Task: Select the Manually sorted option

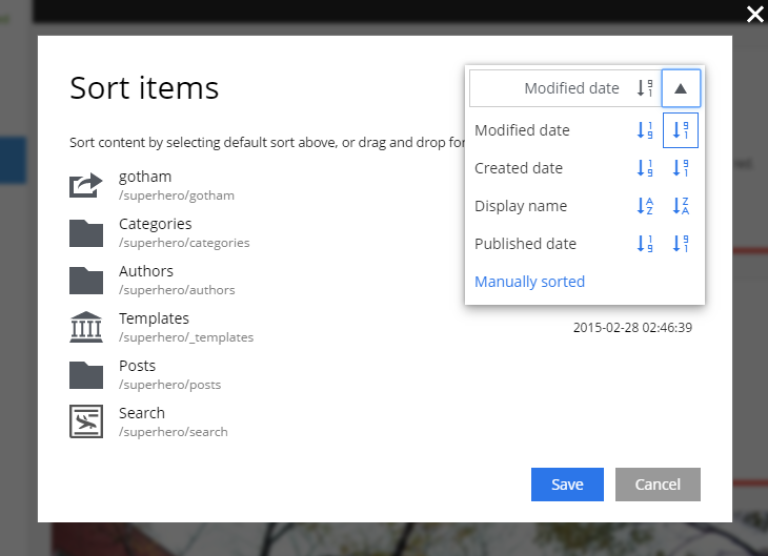Action: click(x=529, y=282)
